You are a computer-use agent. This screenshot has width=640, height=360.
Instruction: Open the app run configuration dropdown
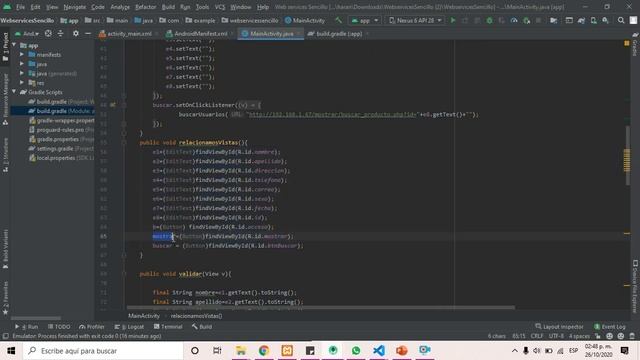(365, 20)
